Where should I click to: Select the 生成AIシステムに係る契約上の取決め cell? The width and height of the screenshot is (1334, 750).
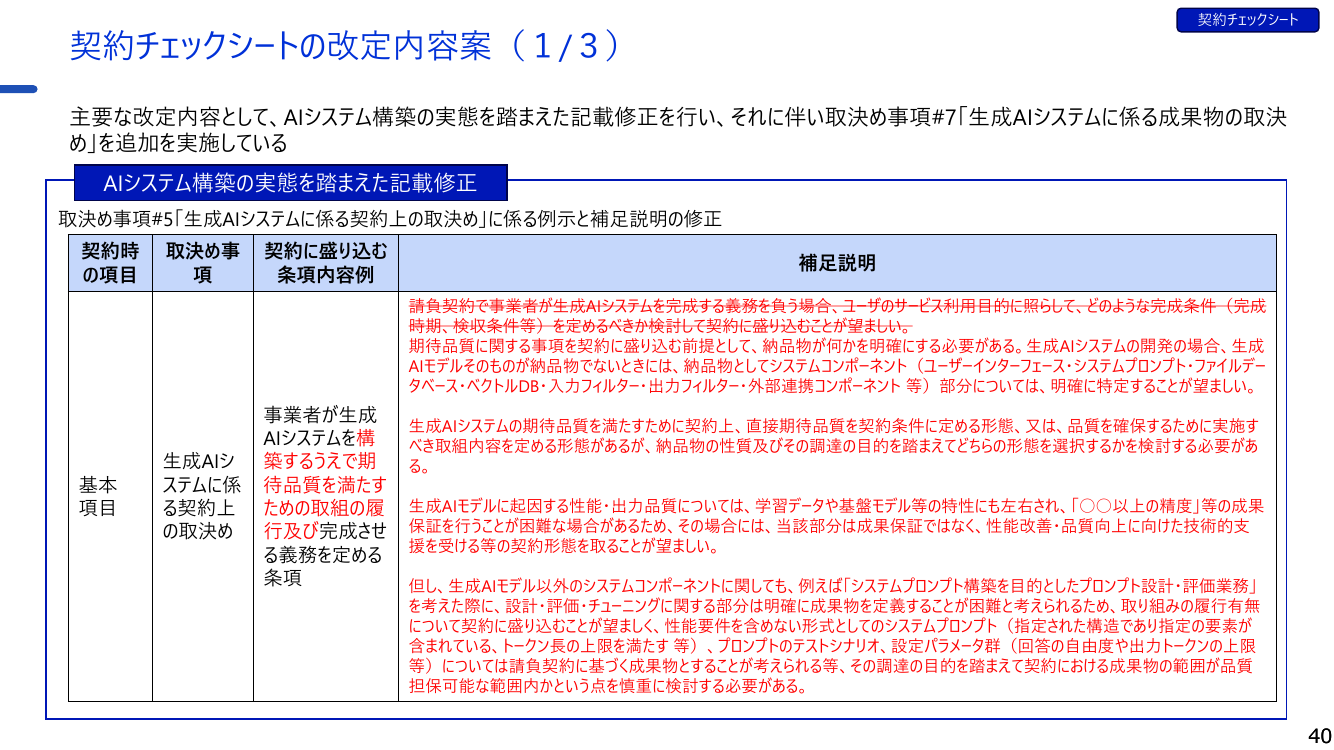pyautogui.click(x=202, y=496)
